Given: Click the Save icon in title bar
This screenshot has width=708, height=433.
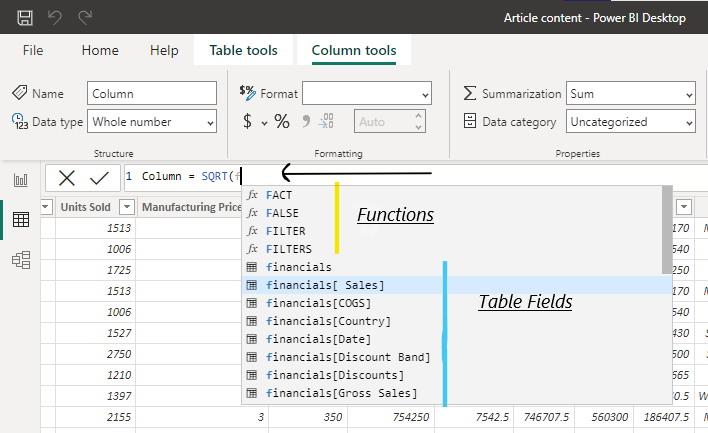Looking at the screenshot, I should [25, 17].
